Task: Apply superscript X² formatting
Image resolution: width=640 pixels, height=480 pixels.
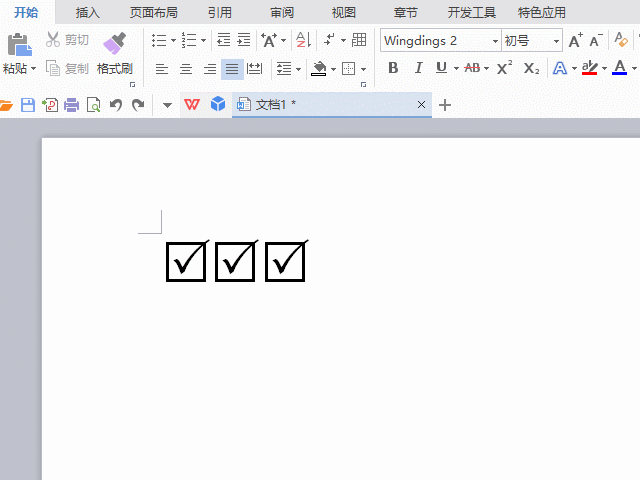Action: [x=504, y=68]
